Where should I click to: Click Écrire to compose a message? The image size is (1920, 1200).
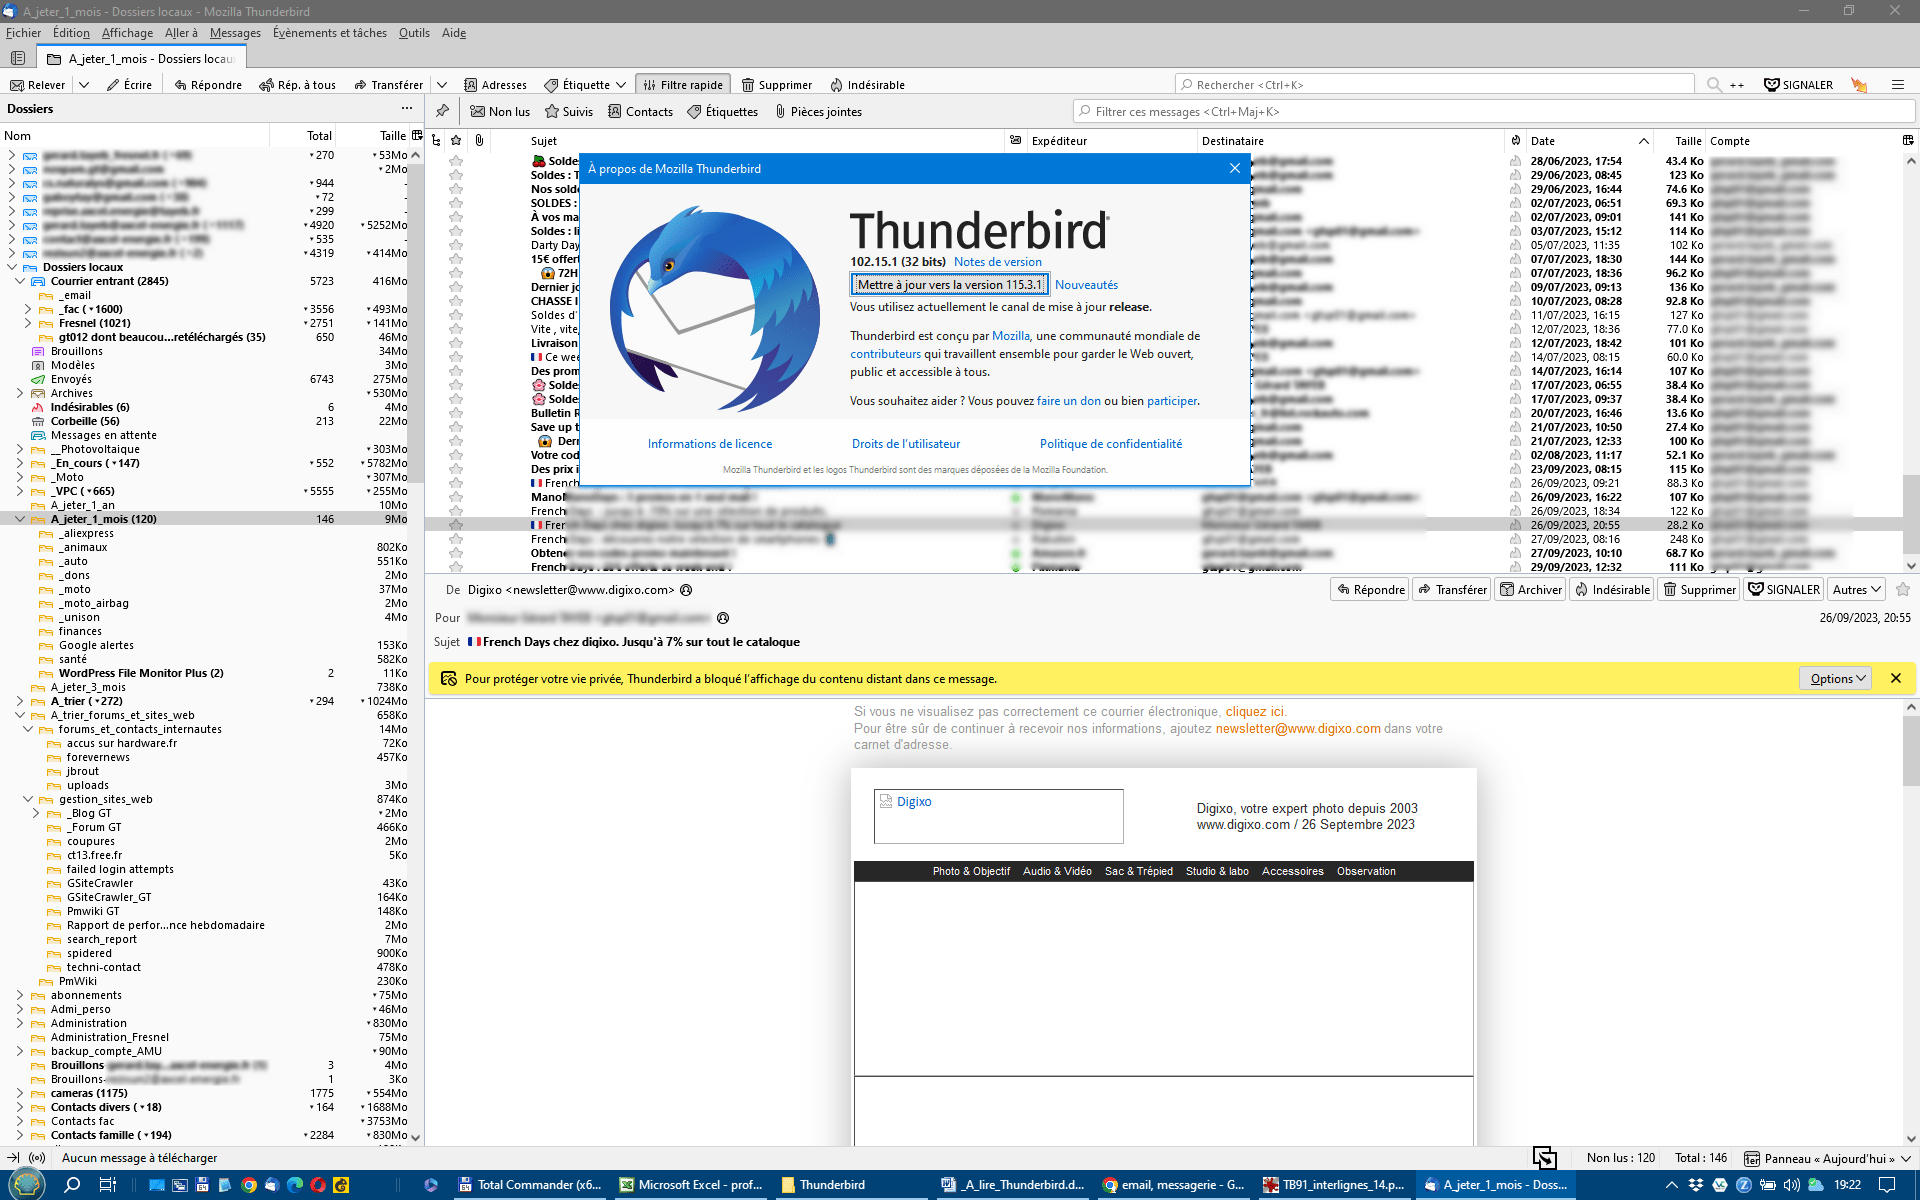129,85
